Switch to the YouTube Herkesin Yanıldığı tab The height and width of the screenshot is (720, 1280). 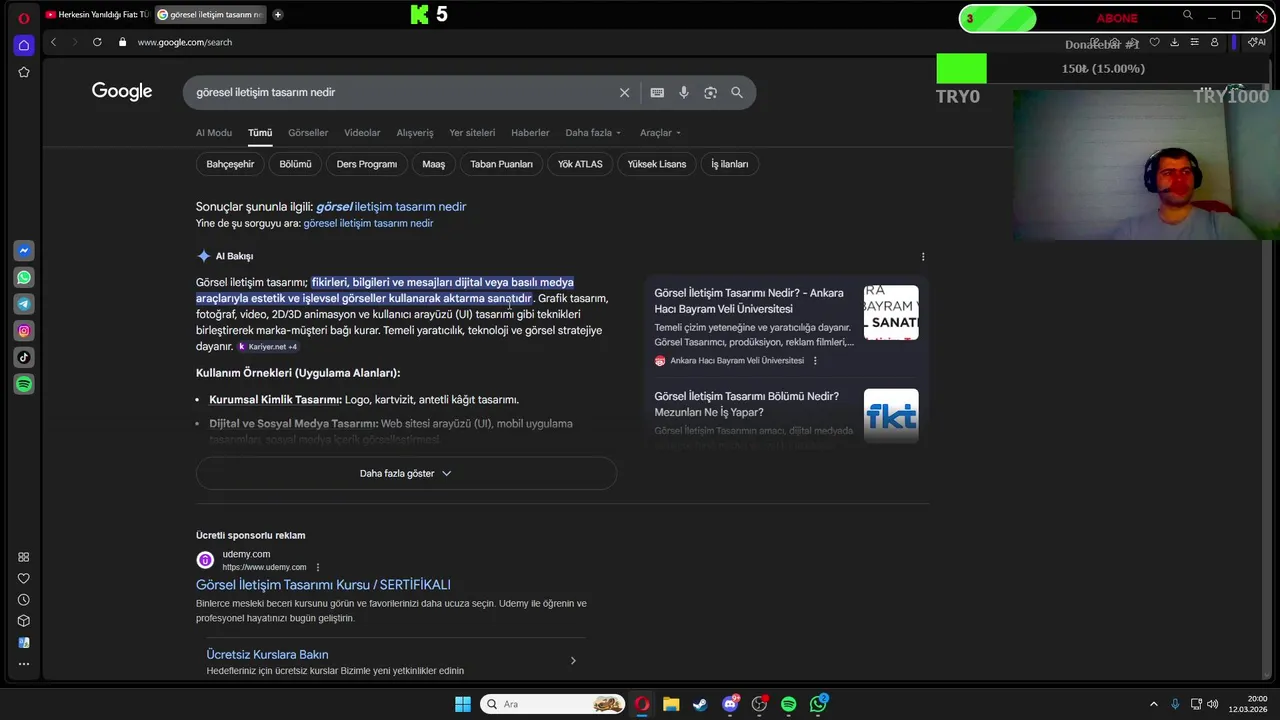[x=97, y=15]
